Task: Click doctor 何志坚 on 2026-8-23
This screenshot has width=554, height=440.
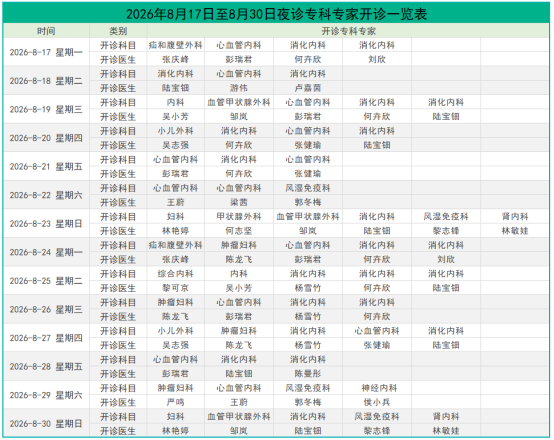Action: (239, 231)
